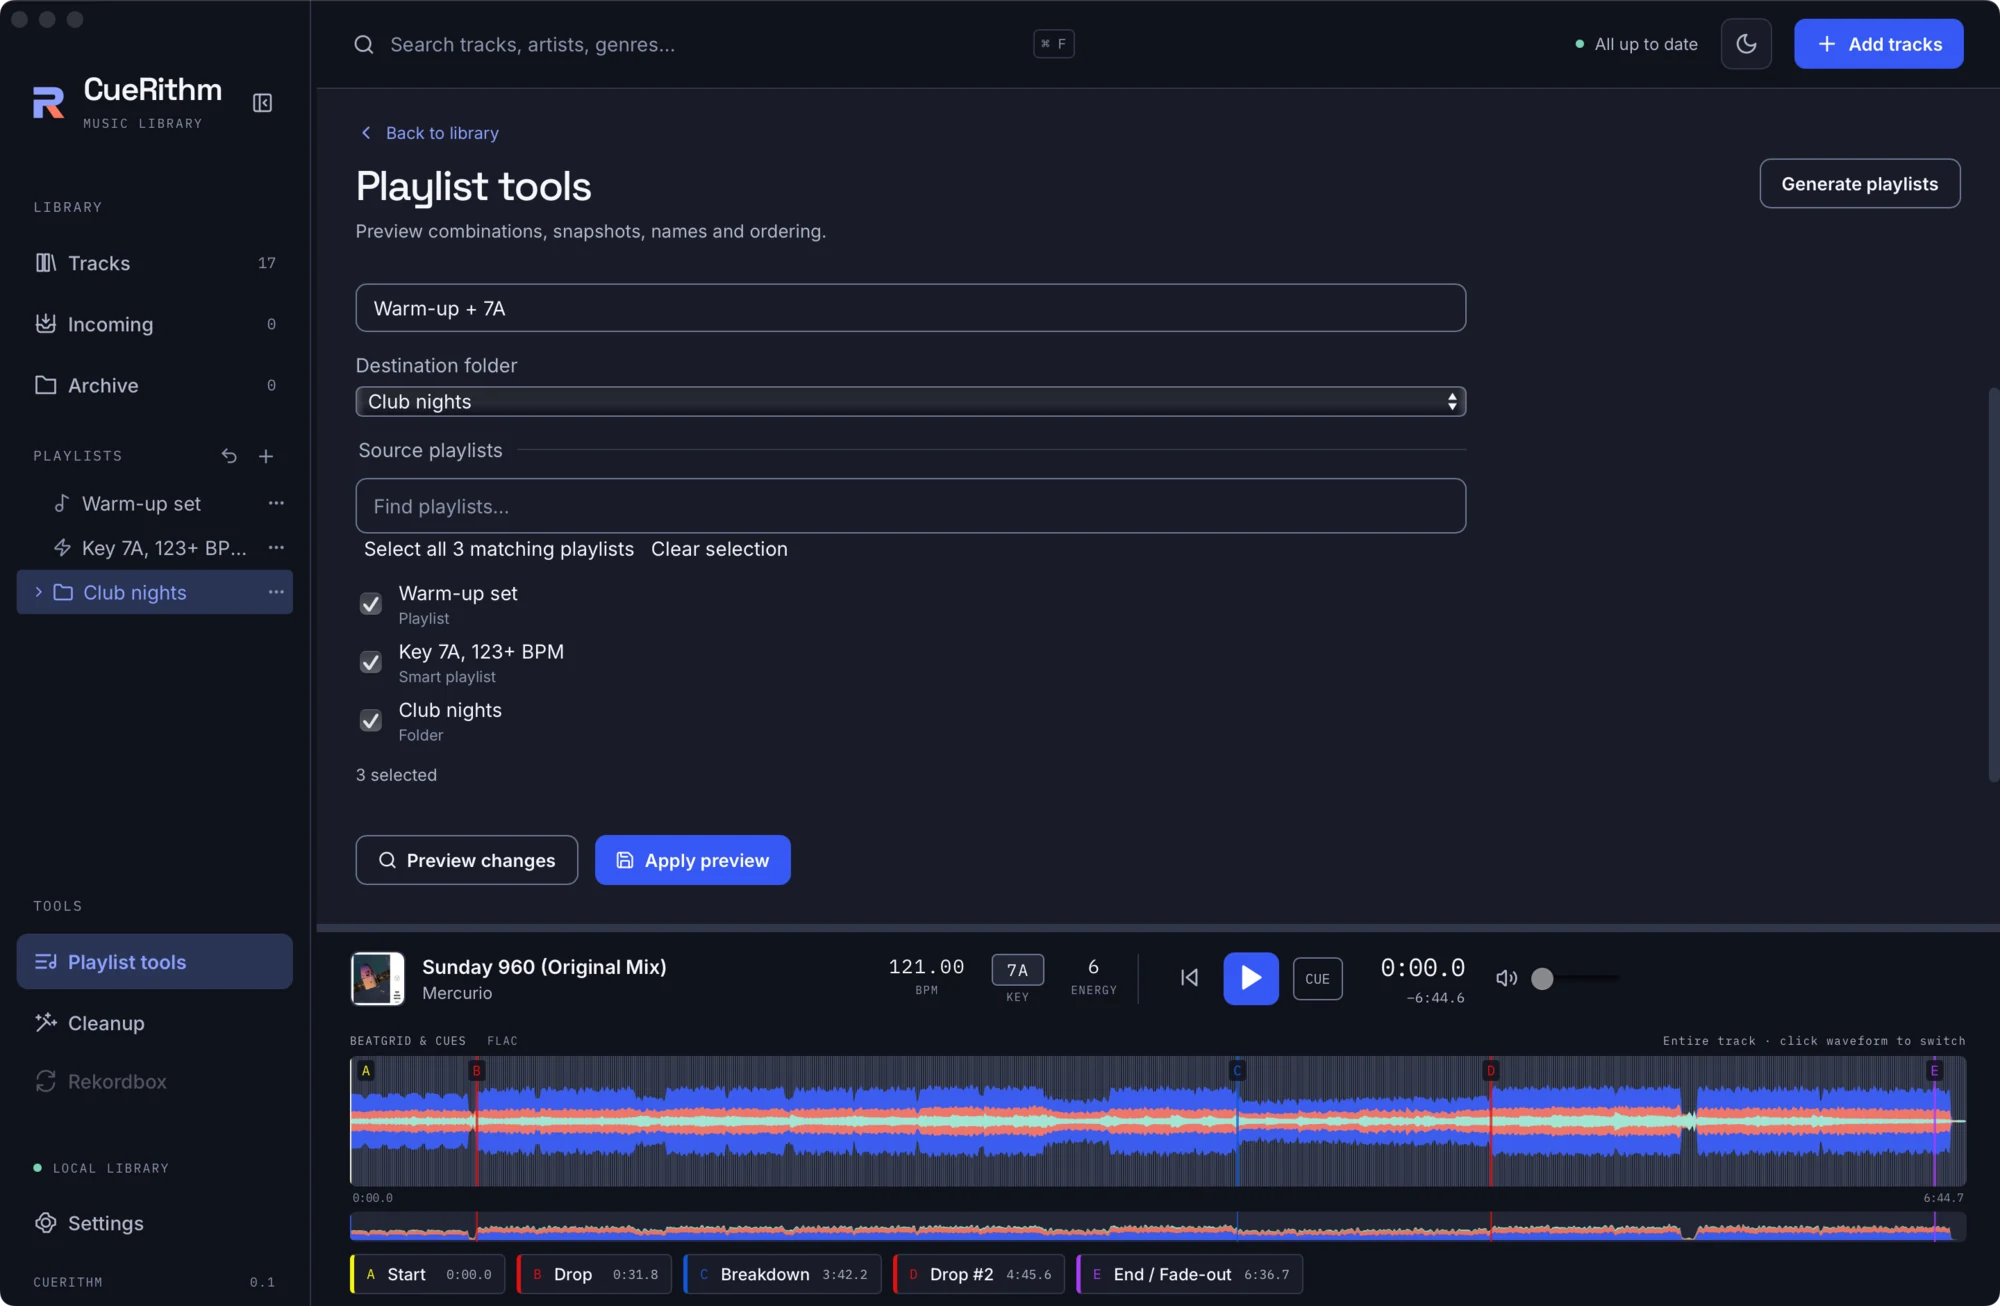Image resolution: width=2000 pixels, height=1306 pixels.
Task: Click Generate playlists button
Action: point(1859,184)
